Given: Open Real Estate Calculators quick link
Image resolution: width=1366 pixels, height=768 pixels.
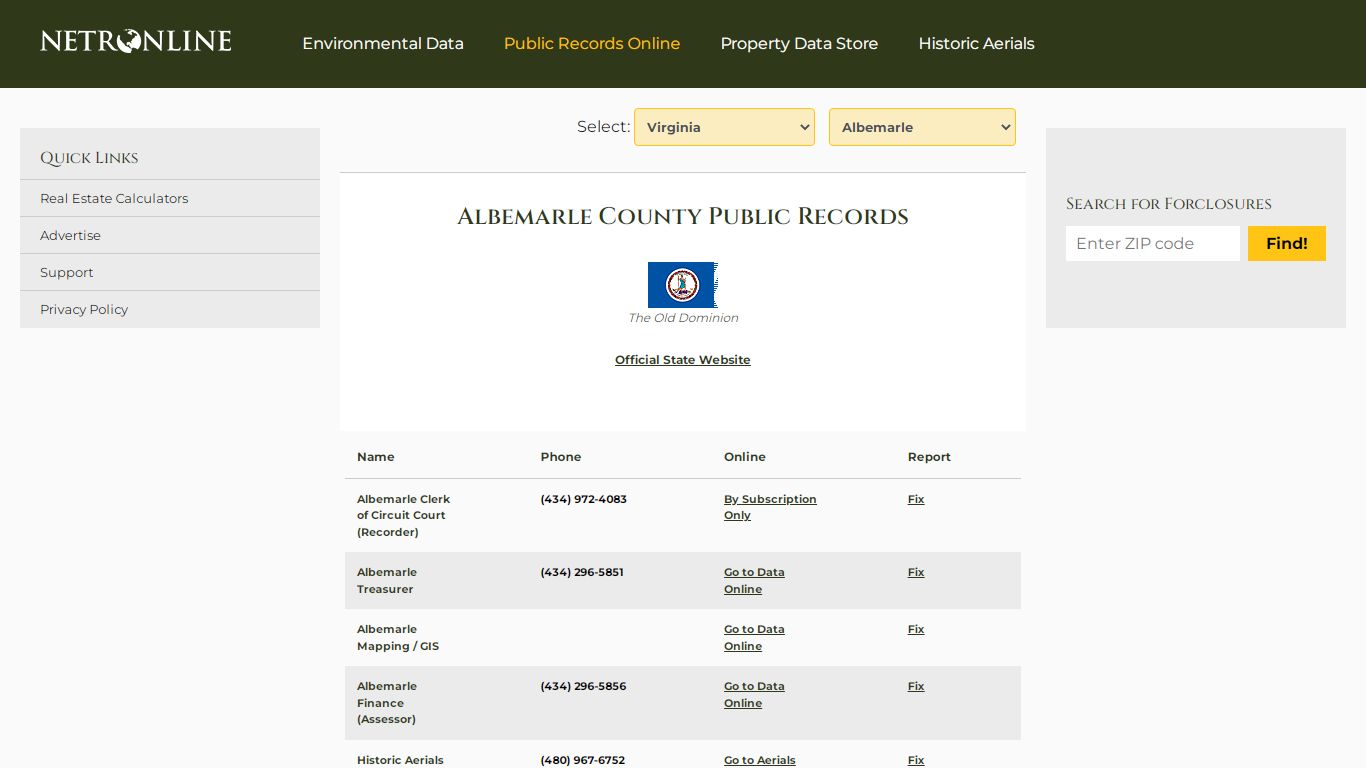Looking at the screenshot, I should coord(114,198).
